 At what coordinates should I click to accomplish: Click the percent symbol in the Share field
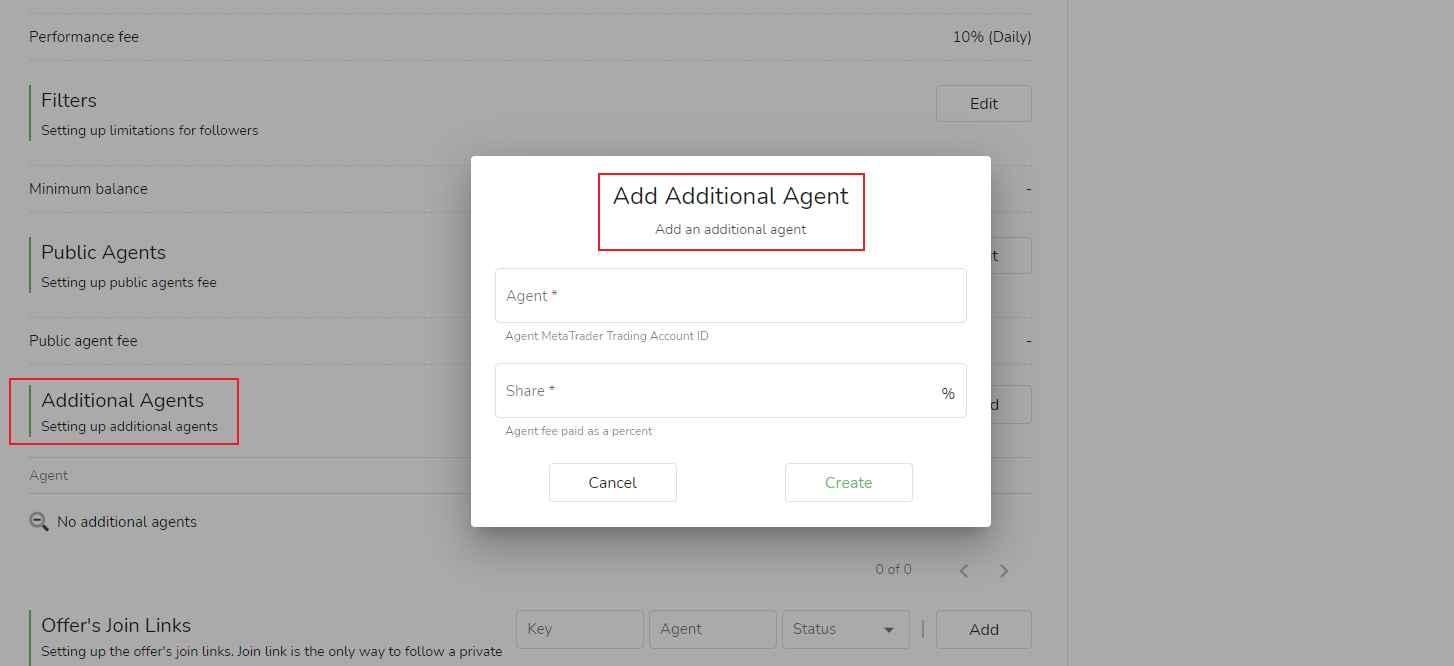pyautogui.click(x=947, y=394)
